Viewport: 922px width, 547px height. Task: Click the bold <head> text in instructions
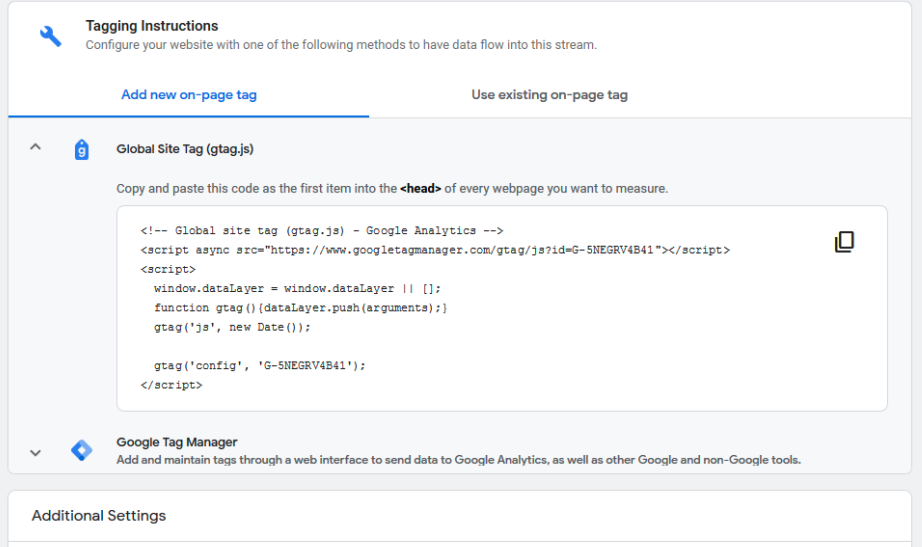point(420,188)
